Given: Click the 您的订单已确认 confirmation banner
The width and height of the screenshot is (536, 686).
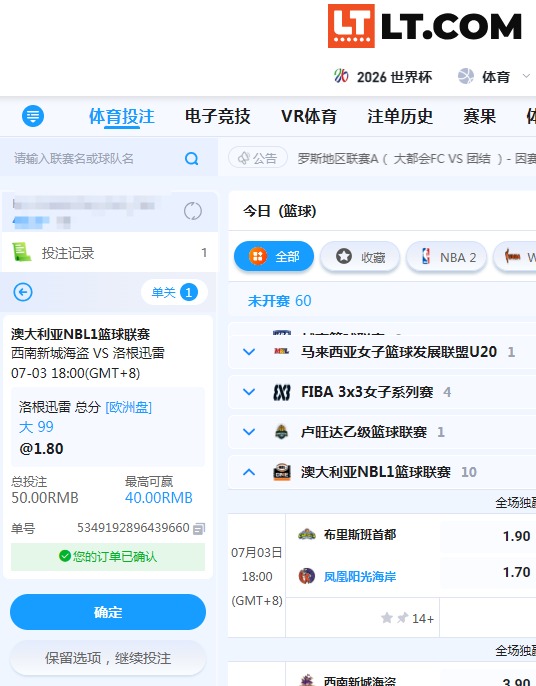Looking at the screenshot, I should 108,556.
